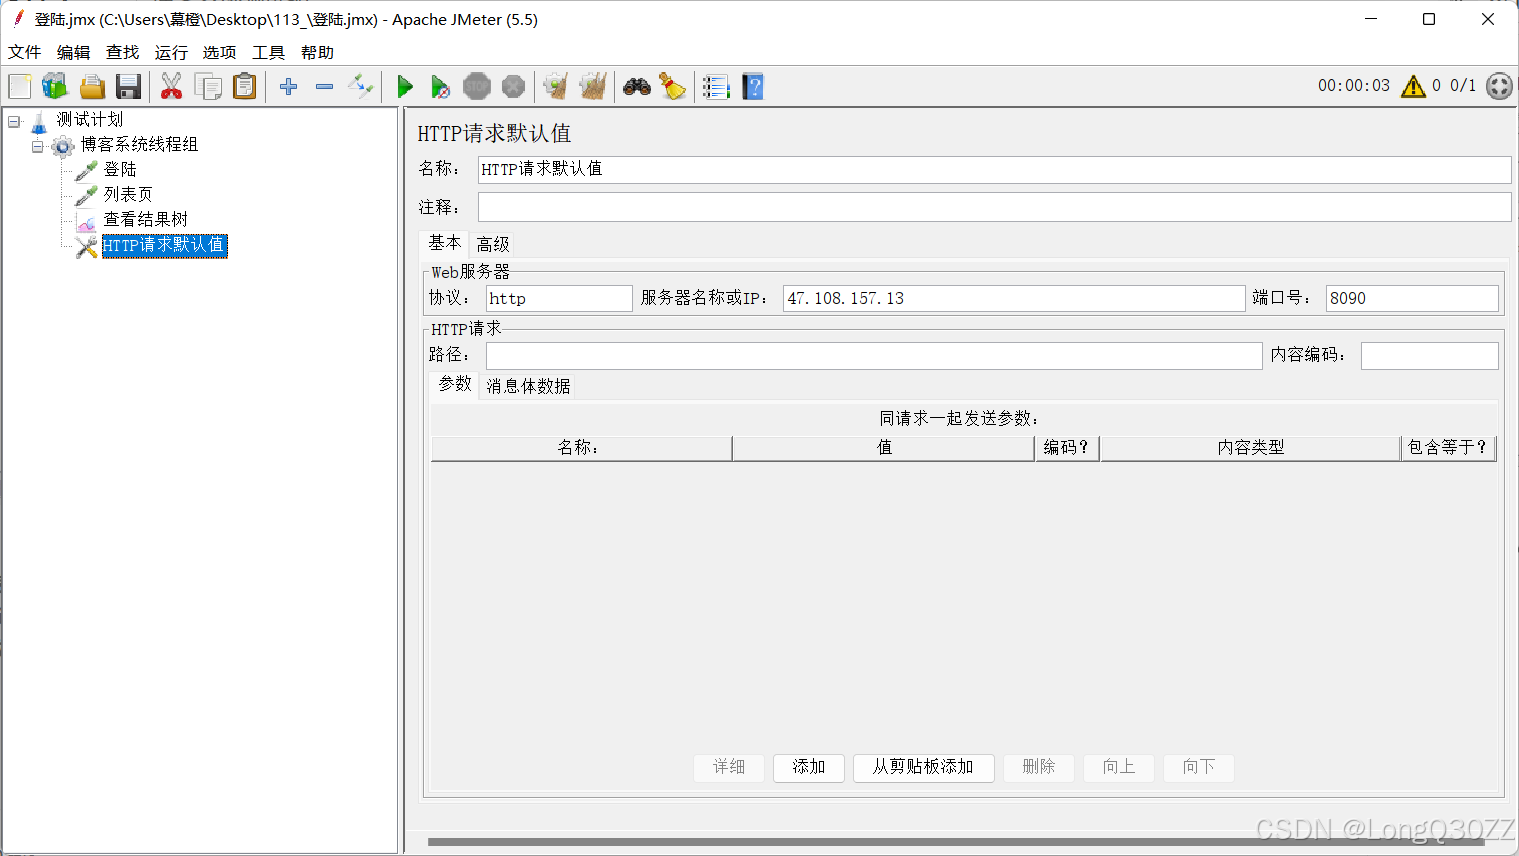Viewport: 1519px width, 856px height.
Task: Click the 值 column header
Action: point(884,448)
